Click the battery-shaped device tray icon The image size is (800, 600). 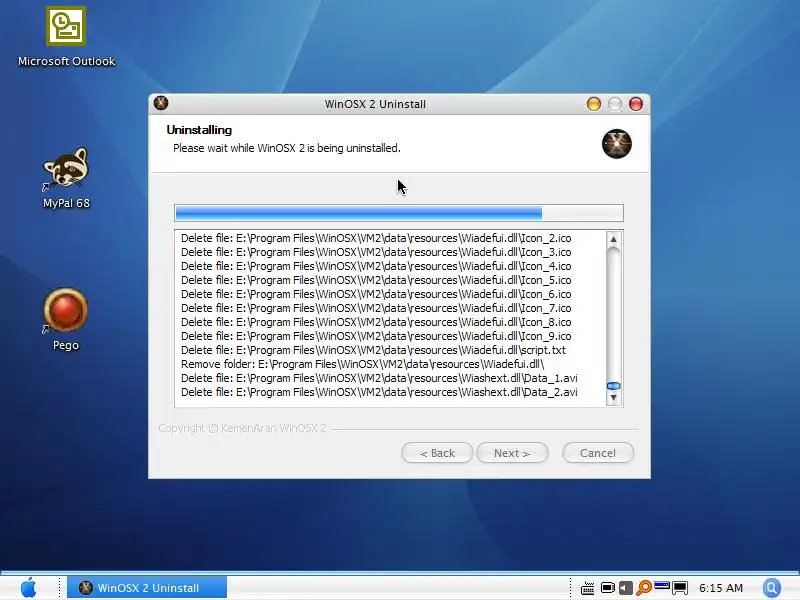pyautogui.click(x=607, y=588)
